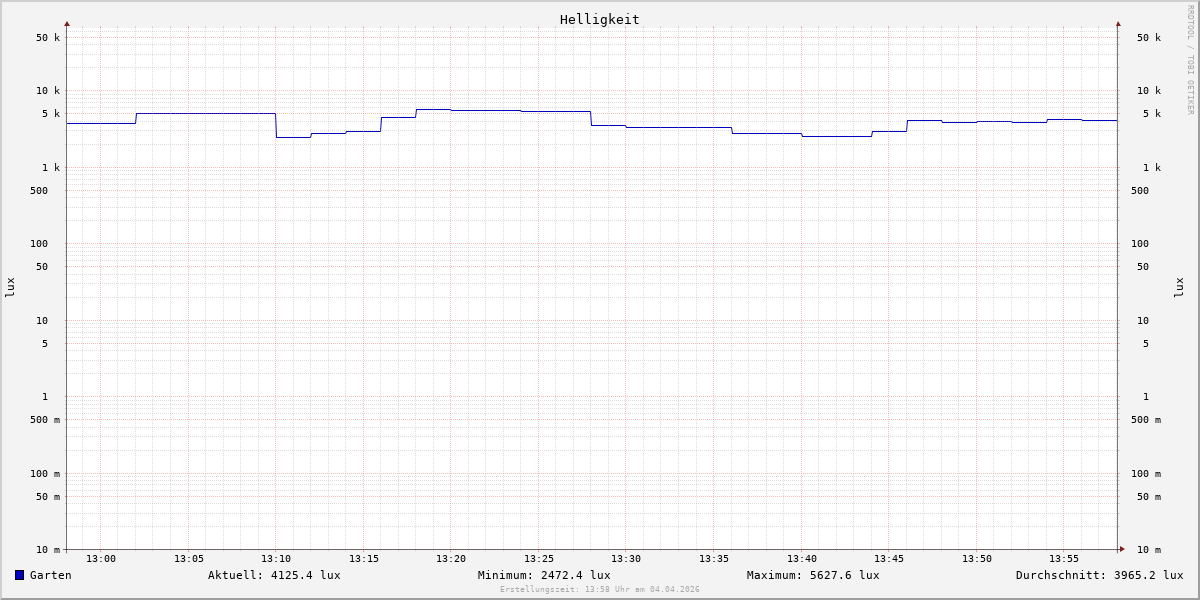Image resolution: width=1200 pixels, height=600 pixels.
Task: Click the 13:05 time axis label
Action: tap(189, 559)
